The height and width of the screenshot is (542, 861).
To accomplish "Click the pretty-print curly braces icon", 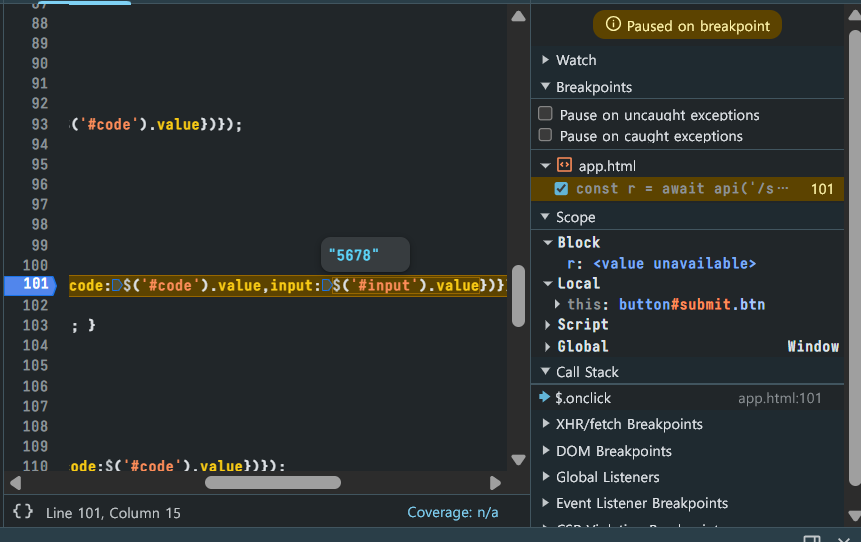I will tap(23, 512).
